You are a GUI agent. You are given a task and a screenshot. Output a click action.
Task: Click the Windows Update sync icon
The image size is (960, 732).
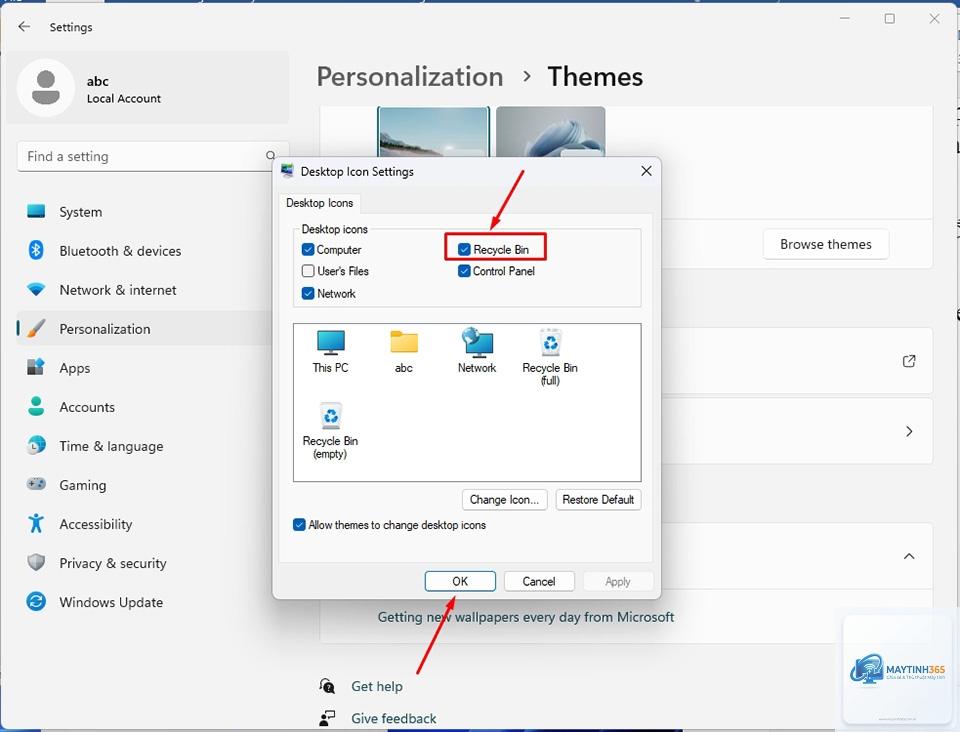tap(36, 601)
